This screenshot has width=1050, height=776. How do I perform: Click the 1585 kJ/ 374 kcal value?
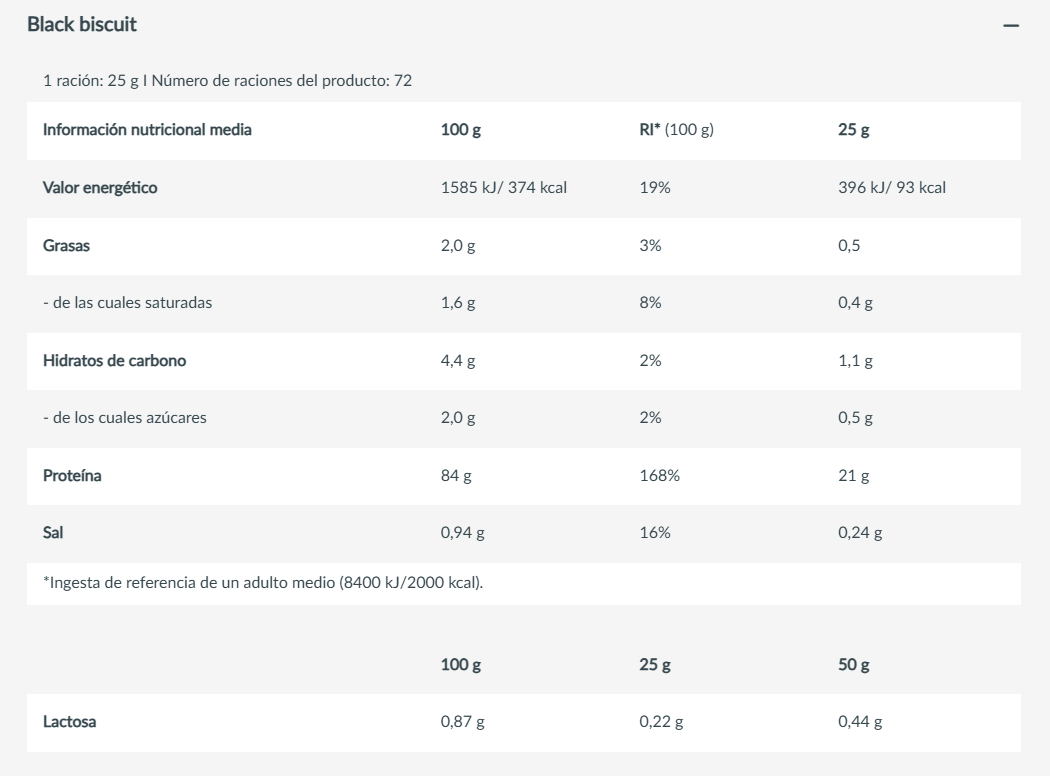(x=504, y=187)
